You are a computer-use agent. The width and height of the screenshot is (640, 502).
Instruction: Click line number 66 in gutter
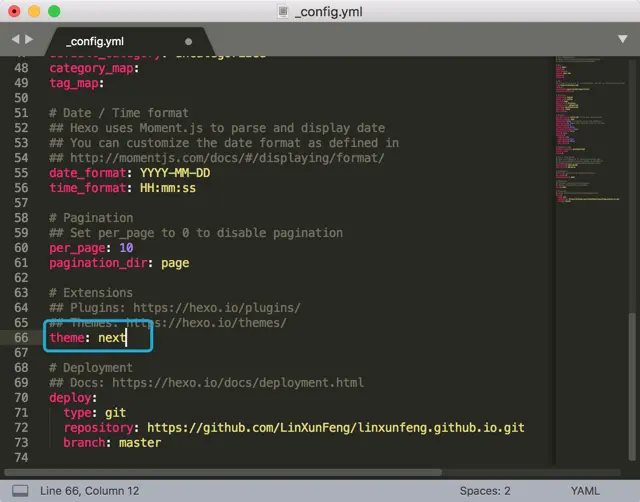[x=21, y=338]
